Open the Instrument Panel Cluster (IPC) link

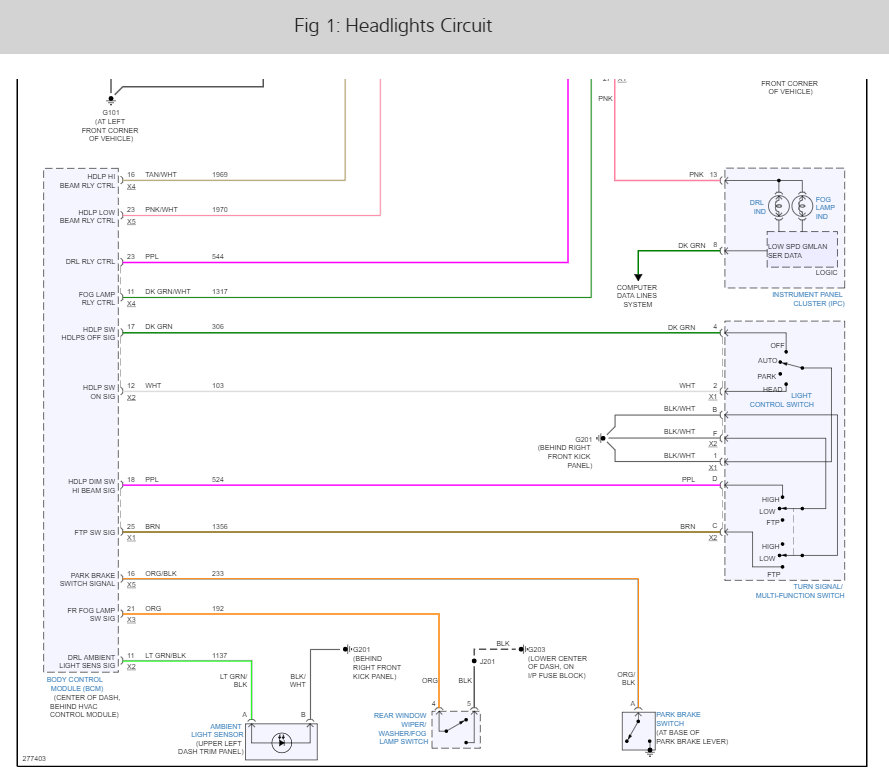pyautogui.click(x=808, y=299)
